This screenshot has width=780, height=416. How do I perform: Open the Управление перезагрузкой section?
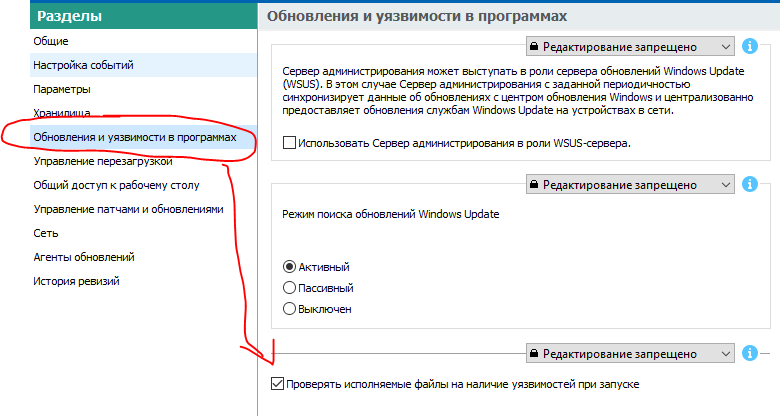pos(143,161)
